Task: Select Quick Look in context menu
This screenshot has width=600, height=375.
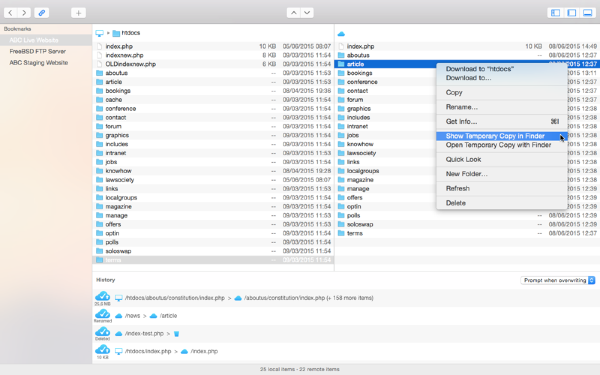Action: (502, 159)
